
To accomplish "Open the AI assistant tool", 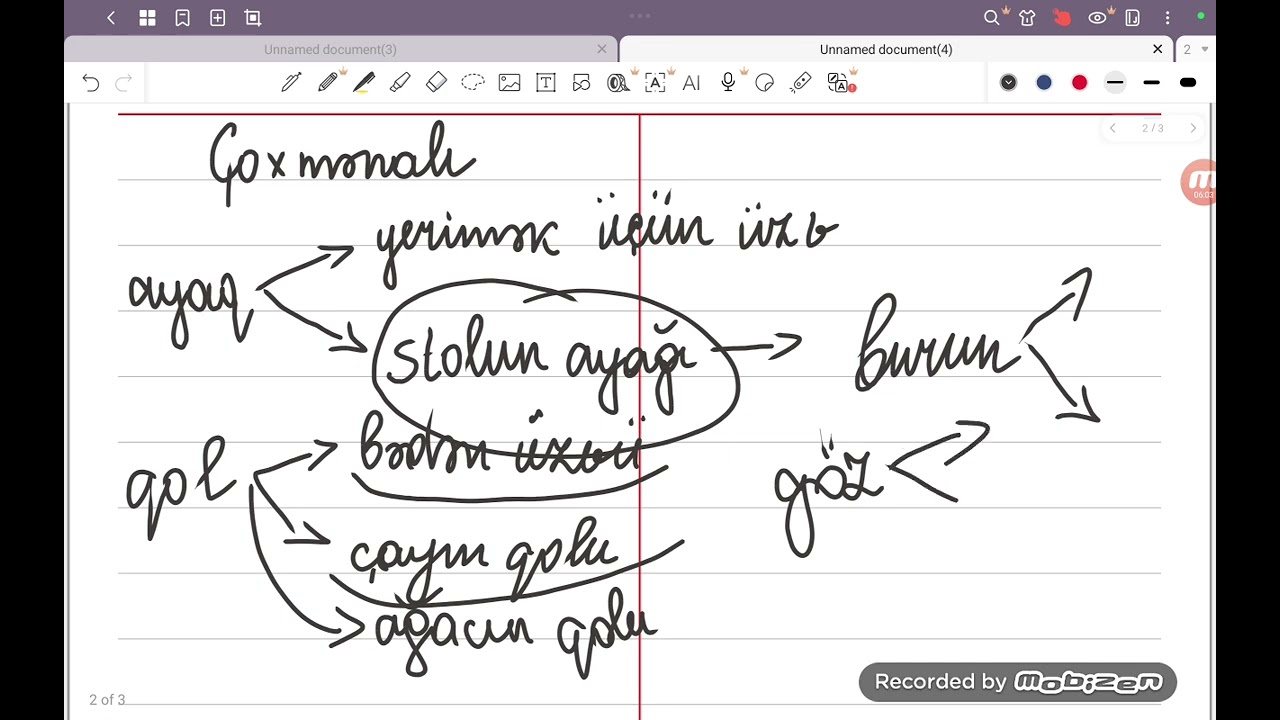I will [691, 83].
